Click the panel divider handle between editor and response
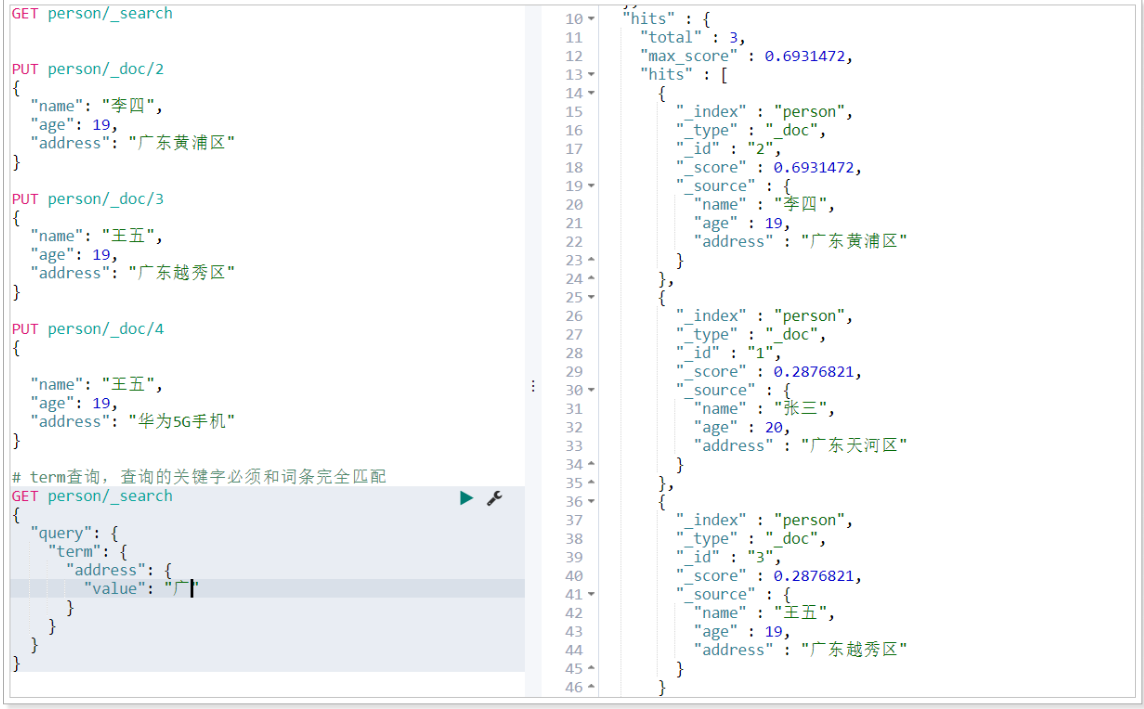The image size is (1144, 709). tap(533, 386)
